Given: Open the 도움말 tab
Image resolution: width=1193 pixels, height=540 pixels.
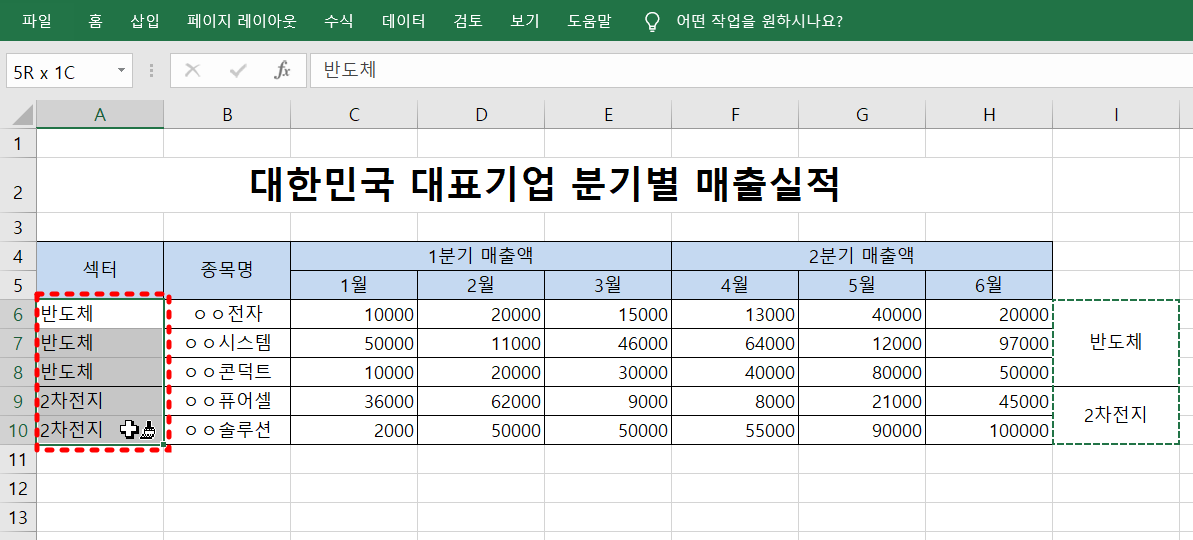Looking at the screenshot, I should coord(589,21).
